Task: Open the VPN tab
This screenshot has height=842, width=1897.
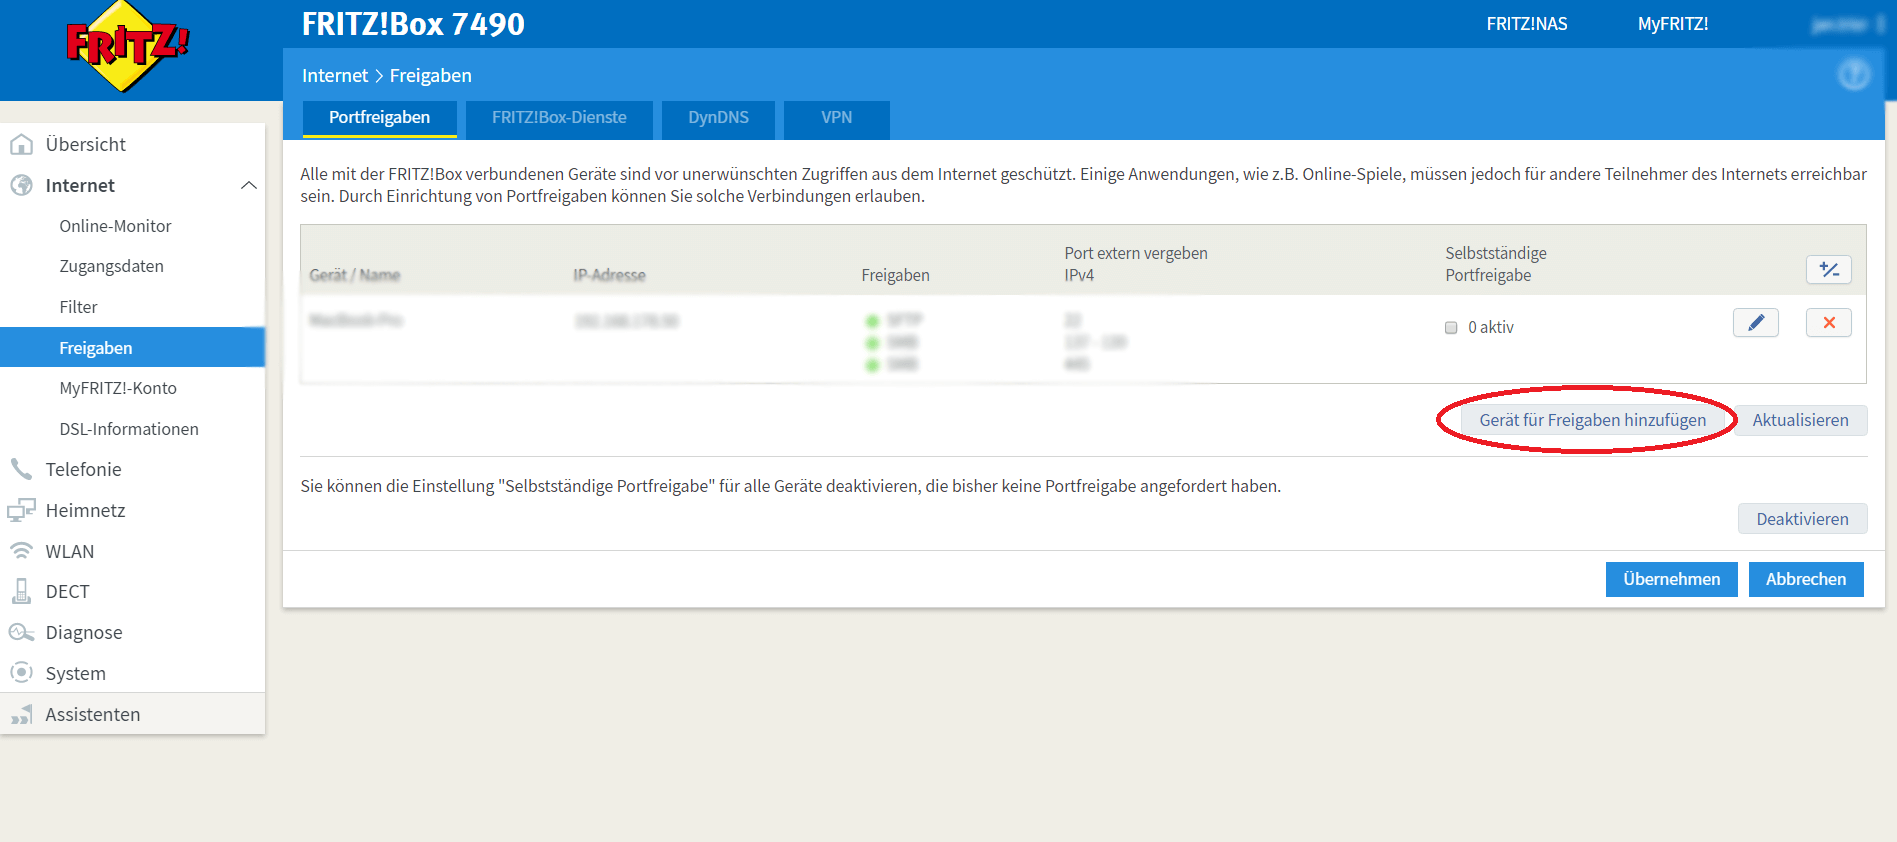Action: click(836, 118)
